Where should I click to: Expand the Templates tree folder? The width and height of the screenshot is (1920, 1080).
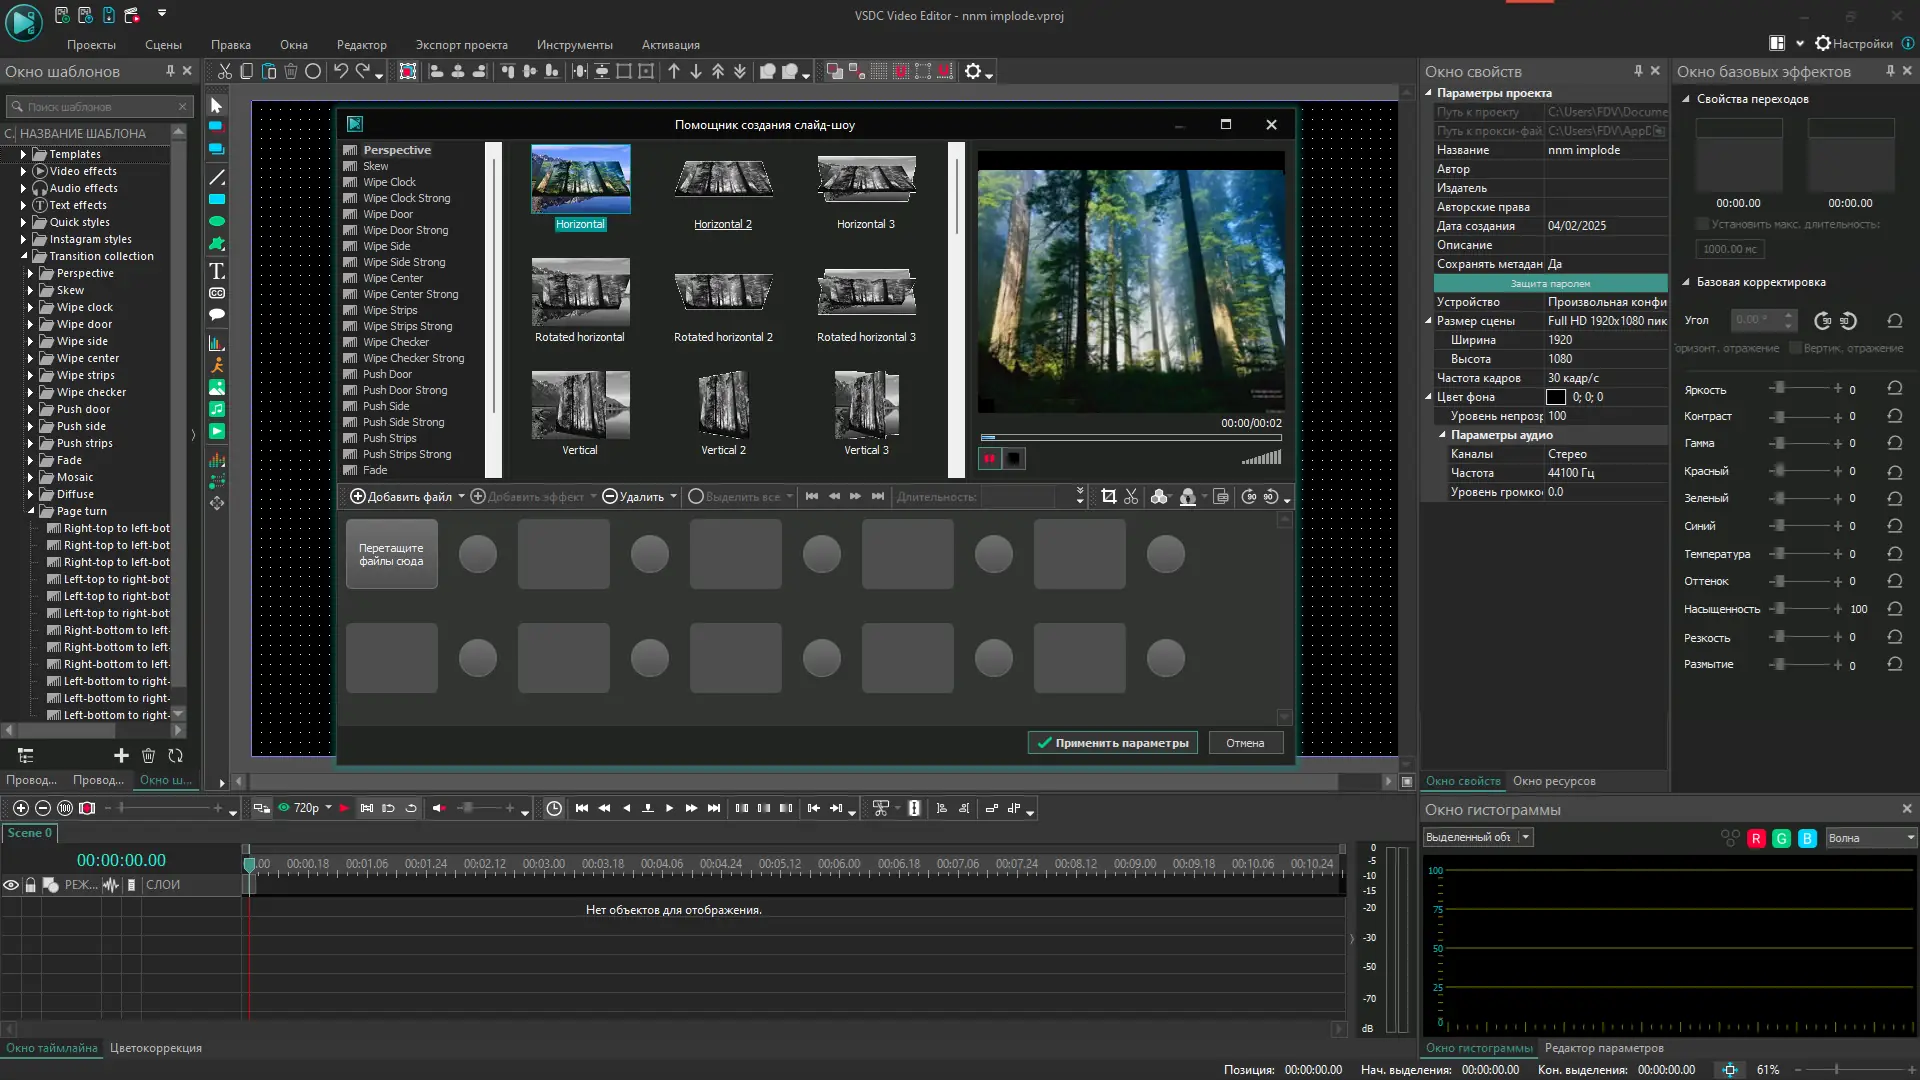click(x=23, y=154)
